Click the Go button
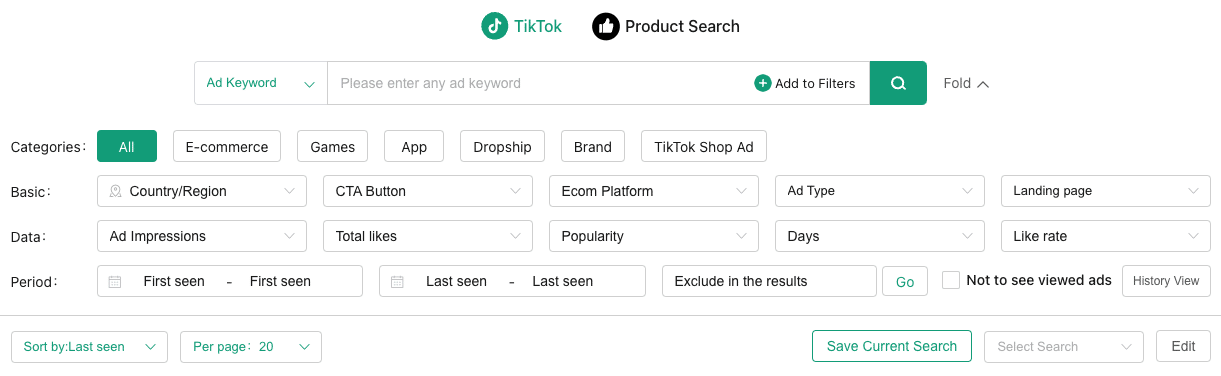The image size is (1221, 376). pyautogui.click(x=905, y=282)
